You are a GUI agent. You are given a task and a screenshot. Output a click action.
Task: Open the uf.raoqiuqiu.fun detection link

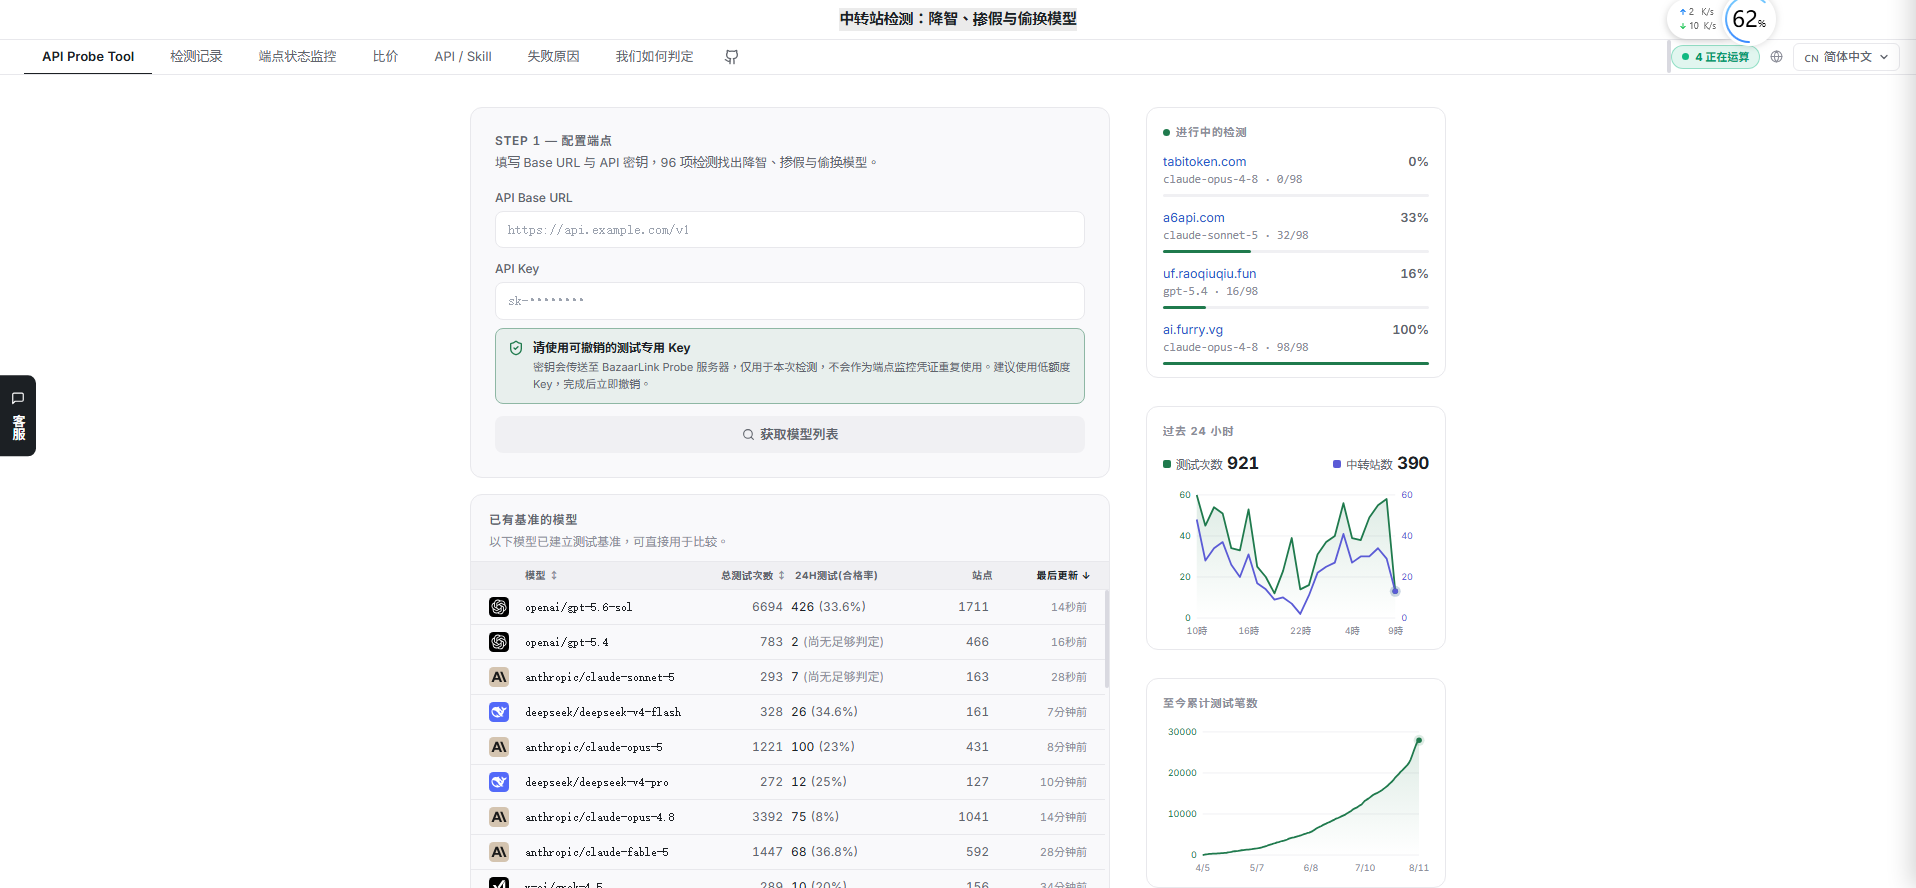(1209, 274)
